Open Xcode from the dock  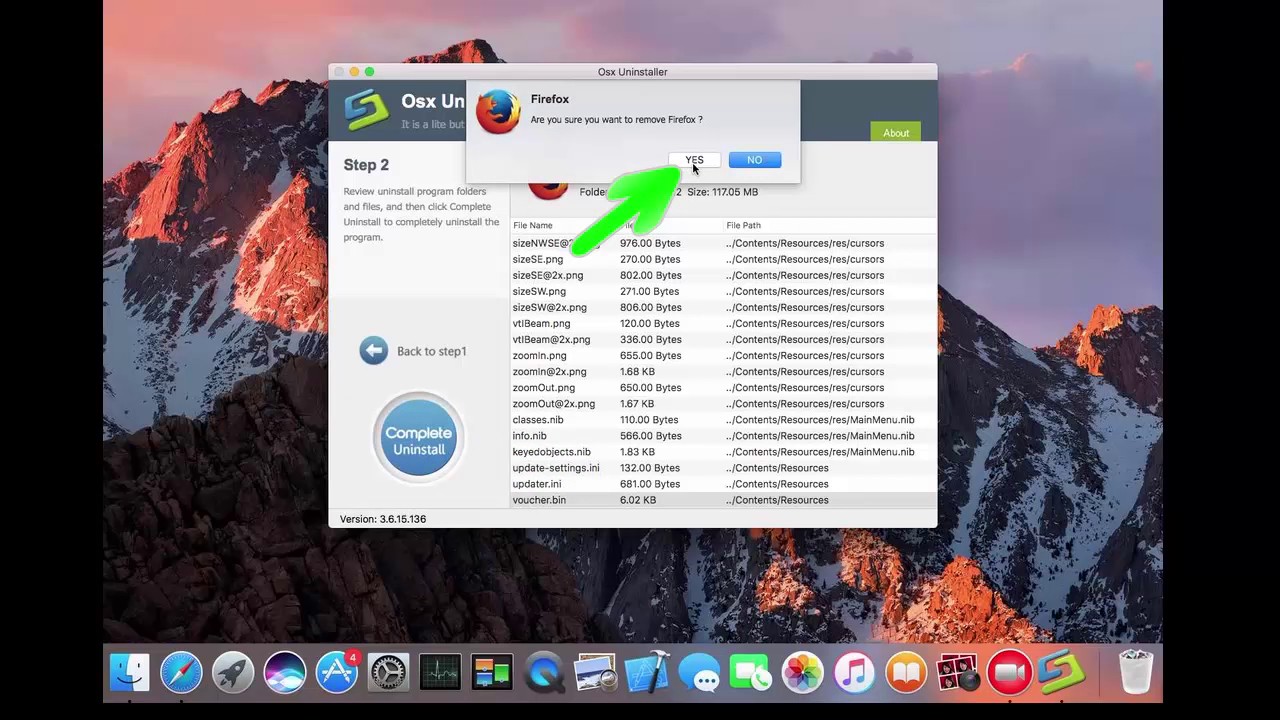pos(647,671)
